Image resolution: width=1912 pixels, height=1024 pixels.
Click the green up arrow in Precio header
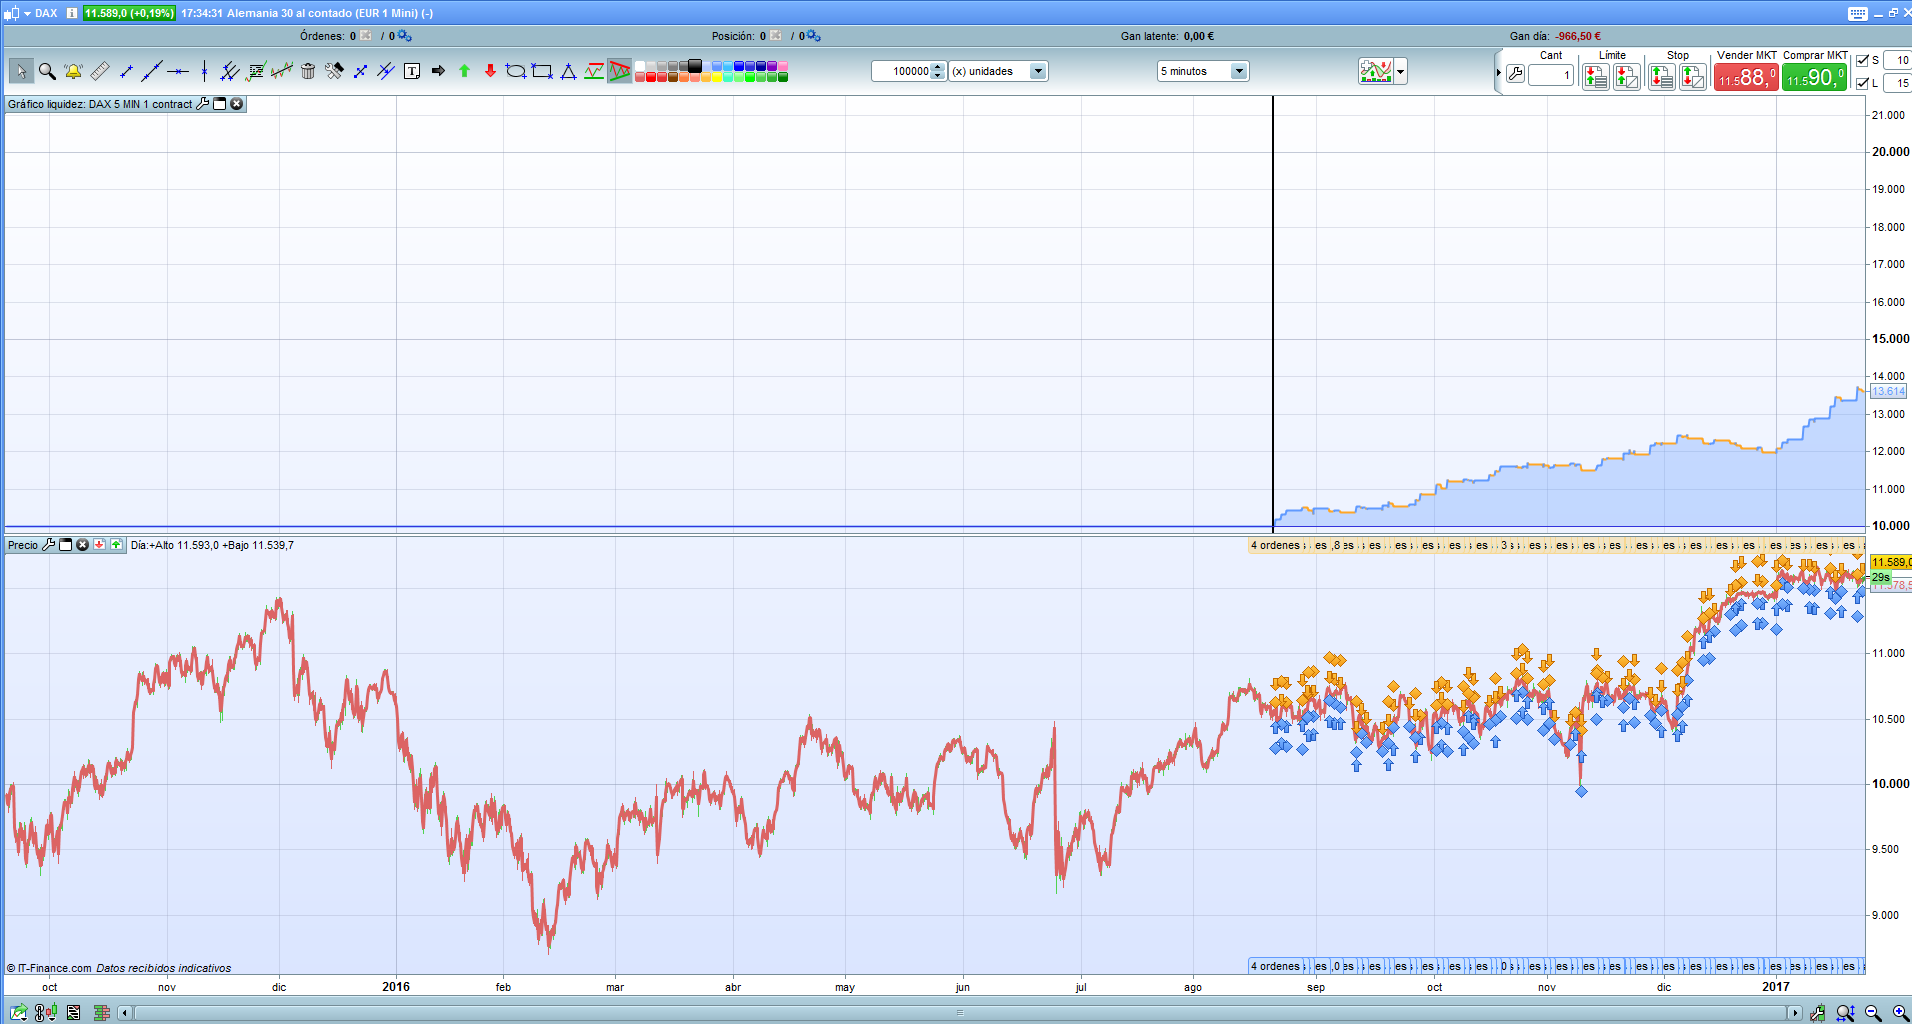pyautogui.click(x=116, y=545)
